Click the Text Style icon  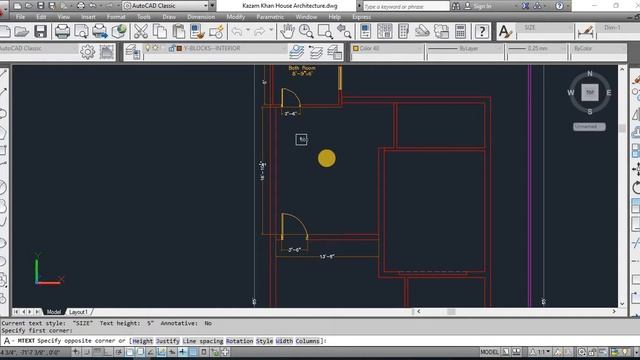click(x=505, y=31)
